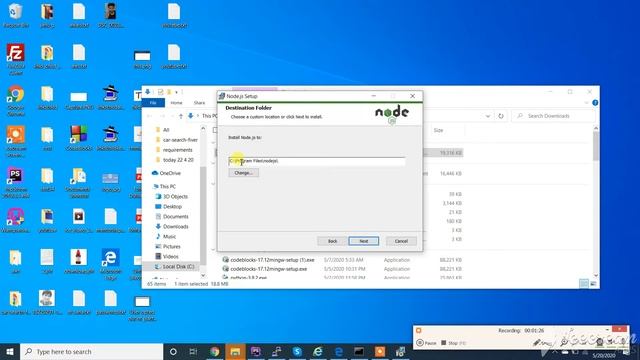Open the Recycle Bin desktop icon

(16, 16)
